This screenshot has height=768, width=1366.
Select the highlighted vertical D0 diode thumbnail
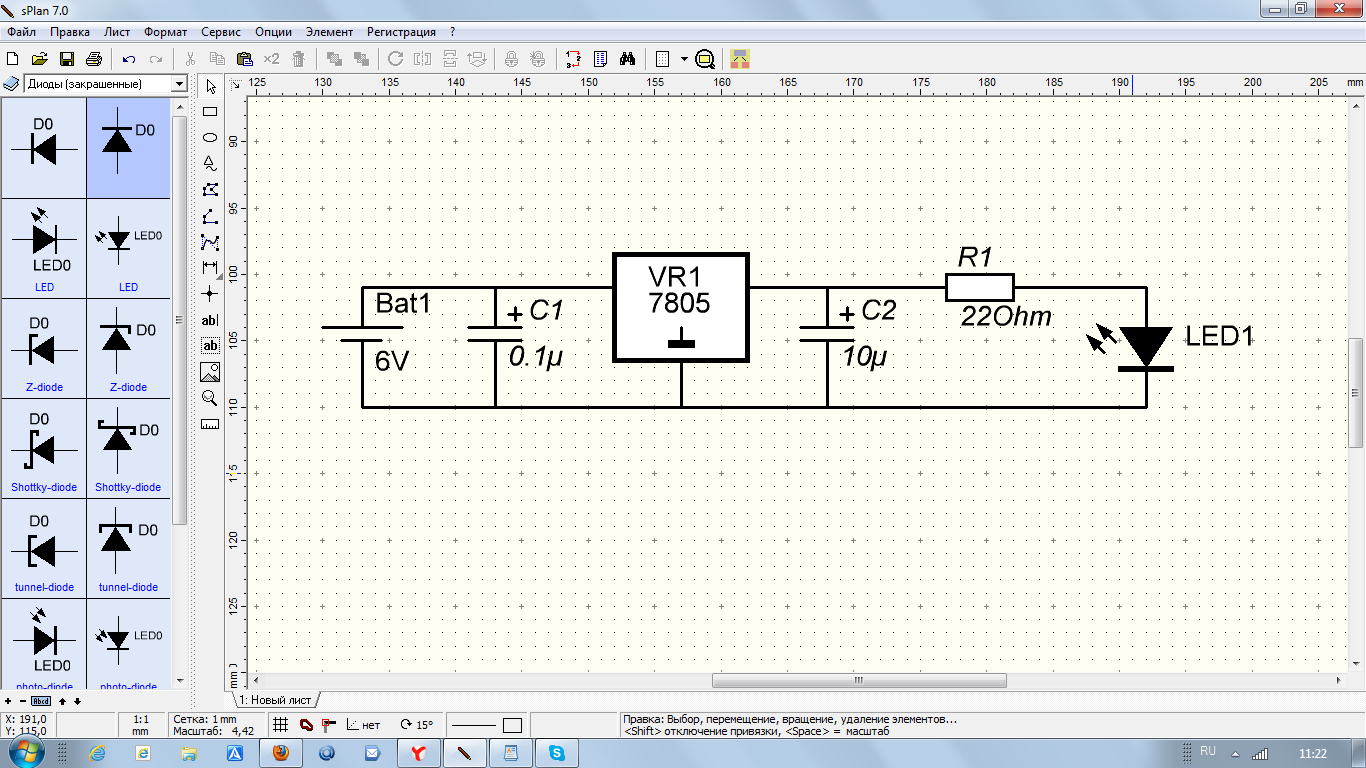[128, 148]
